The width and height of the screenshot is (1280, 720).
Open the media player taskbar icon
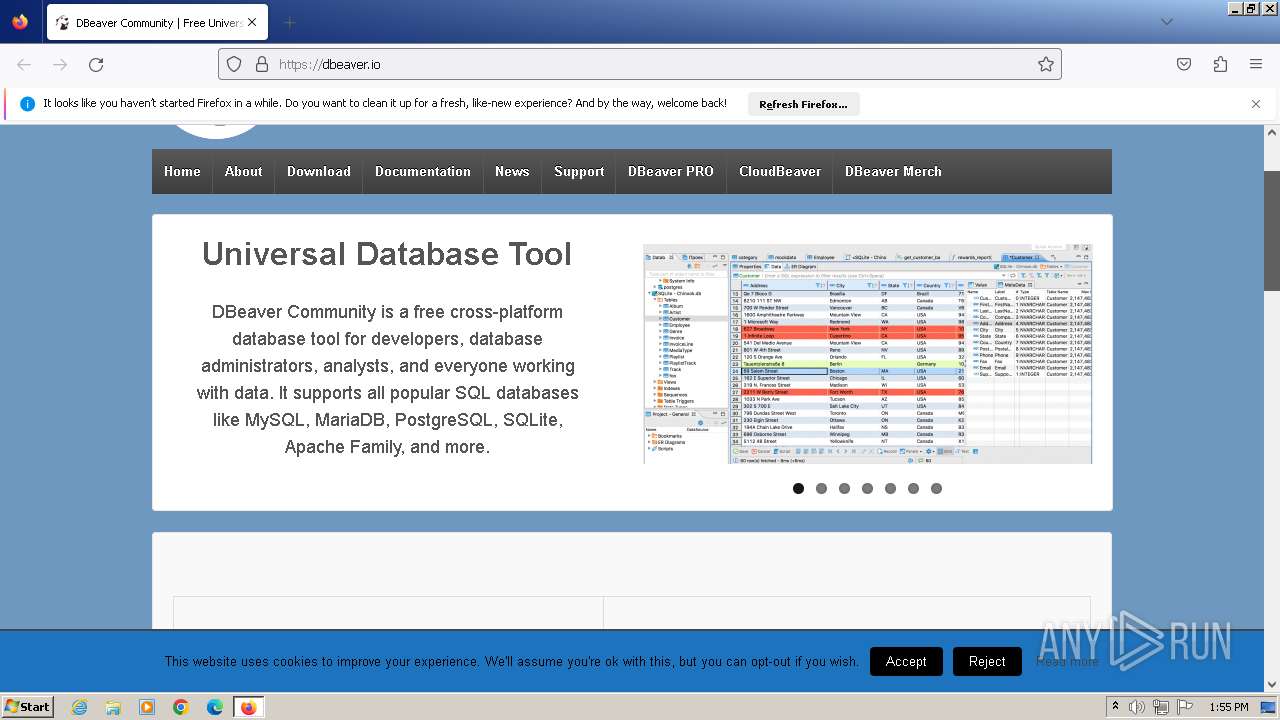[x=147, y=707]
